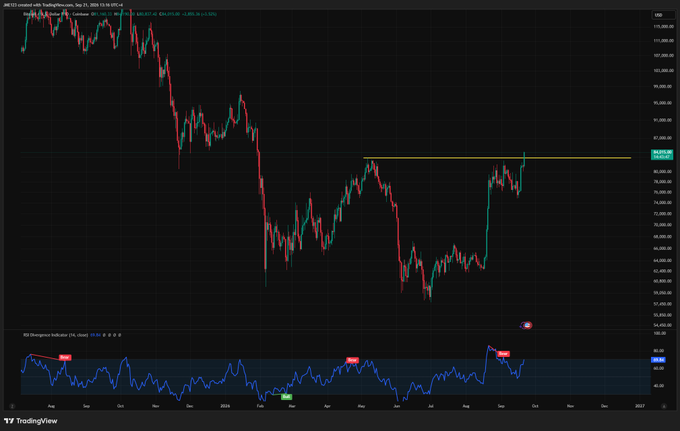Click the TradingView logo
This screenshot has height=431, width=680.
pyautogui.click(x=31, y=421)
